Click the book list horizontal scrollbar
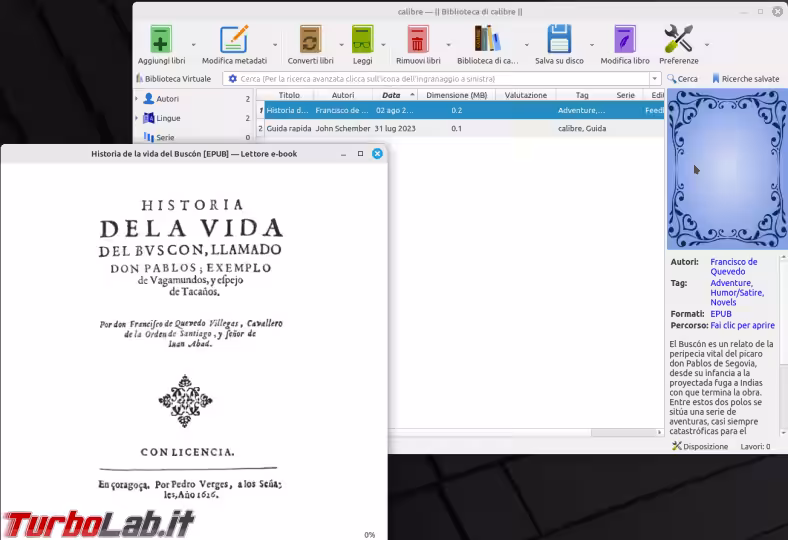Viewport: 788px width, 540px height. point(623,433)
